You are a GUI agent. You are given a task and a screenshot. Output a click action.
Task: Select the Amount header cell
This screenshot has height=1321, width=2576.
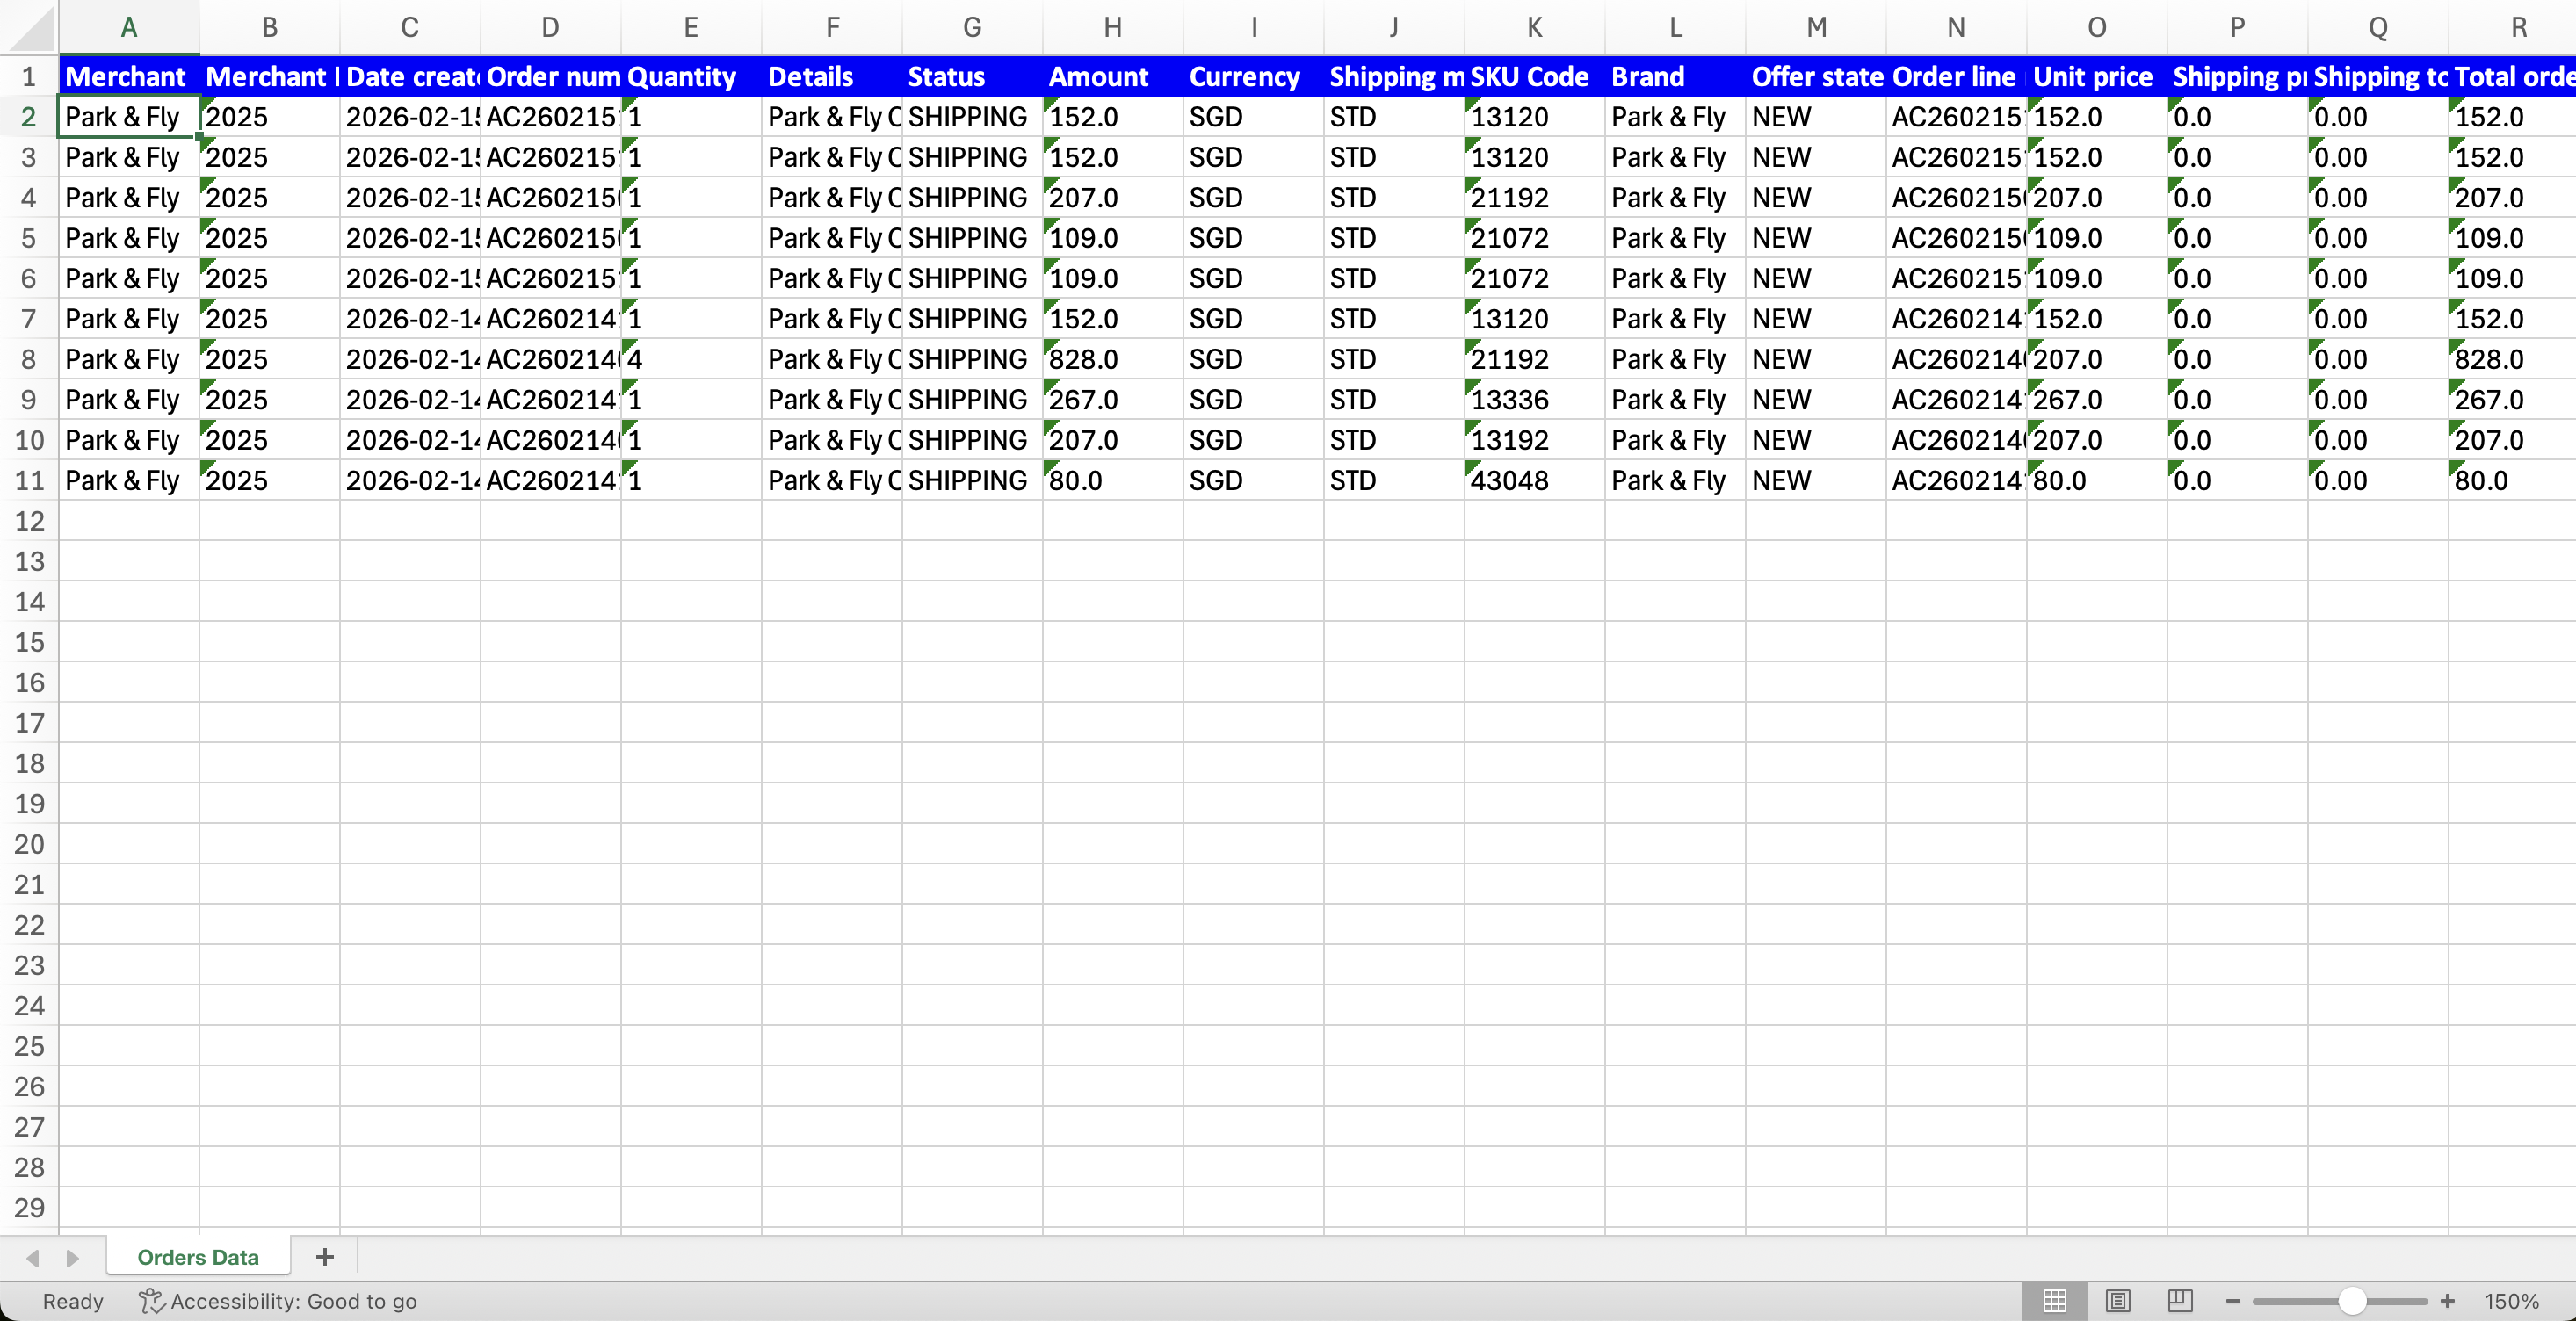[1112, 77]
